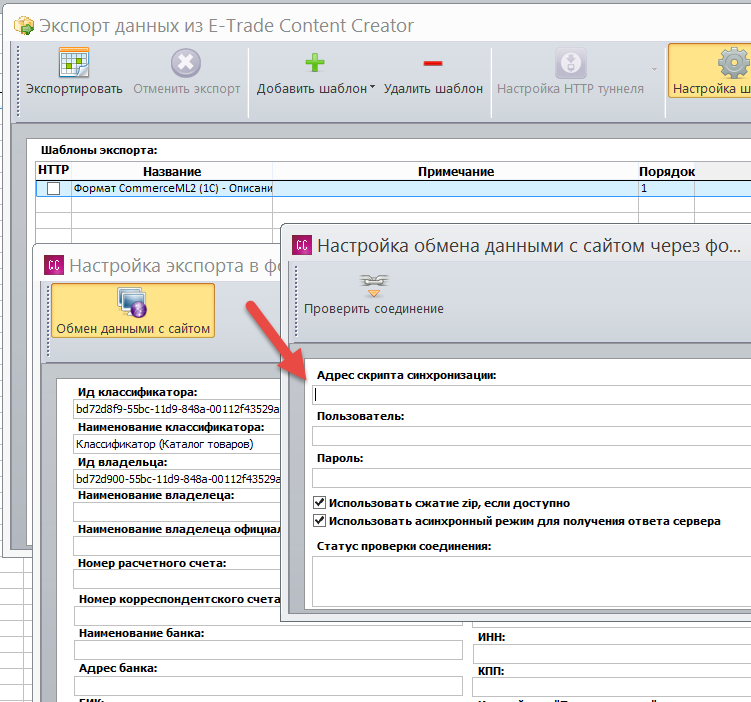Click the HTTP column header
This screenshot has height=702, width=751.
click(54, 170)
